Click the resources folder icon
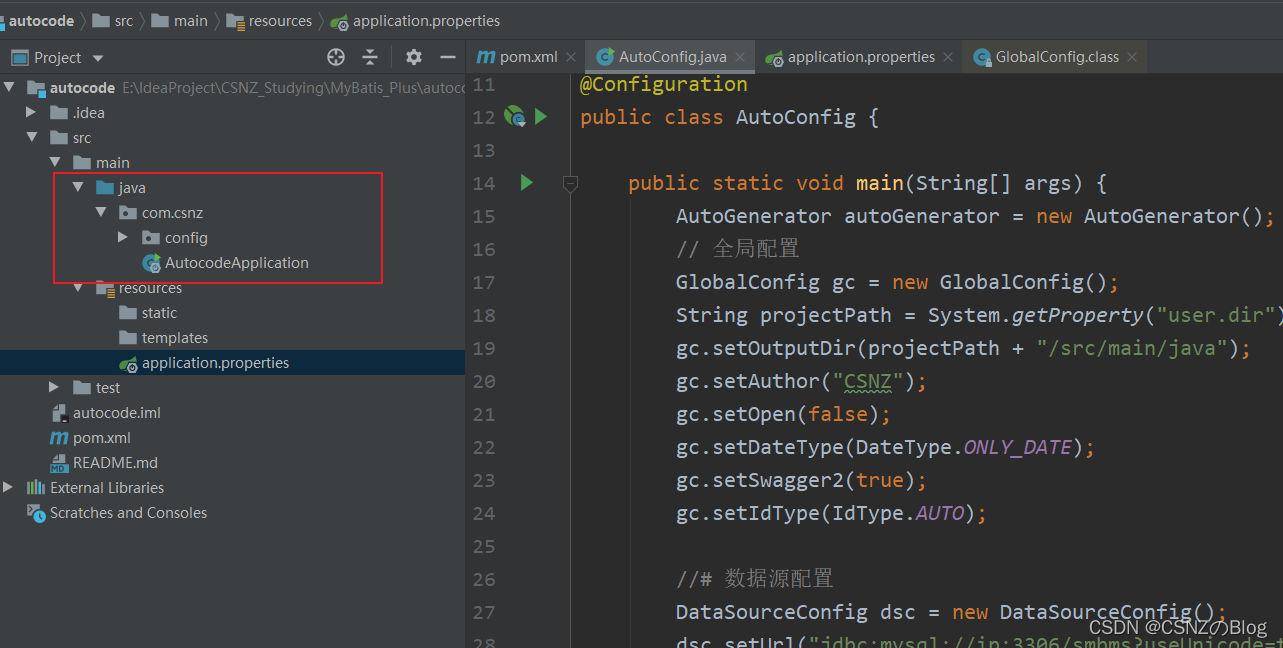 (x=105, y=288)
